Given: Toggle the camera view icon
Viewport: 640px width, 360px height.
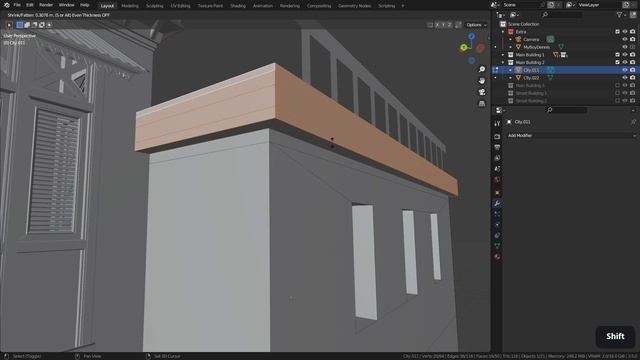Looking at the screenshot, I should 482,92.
